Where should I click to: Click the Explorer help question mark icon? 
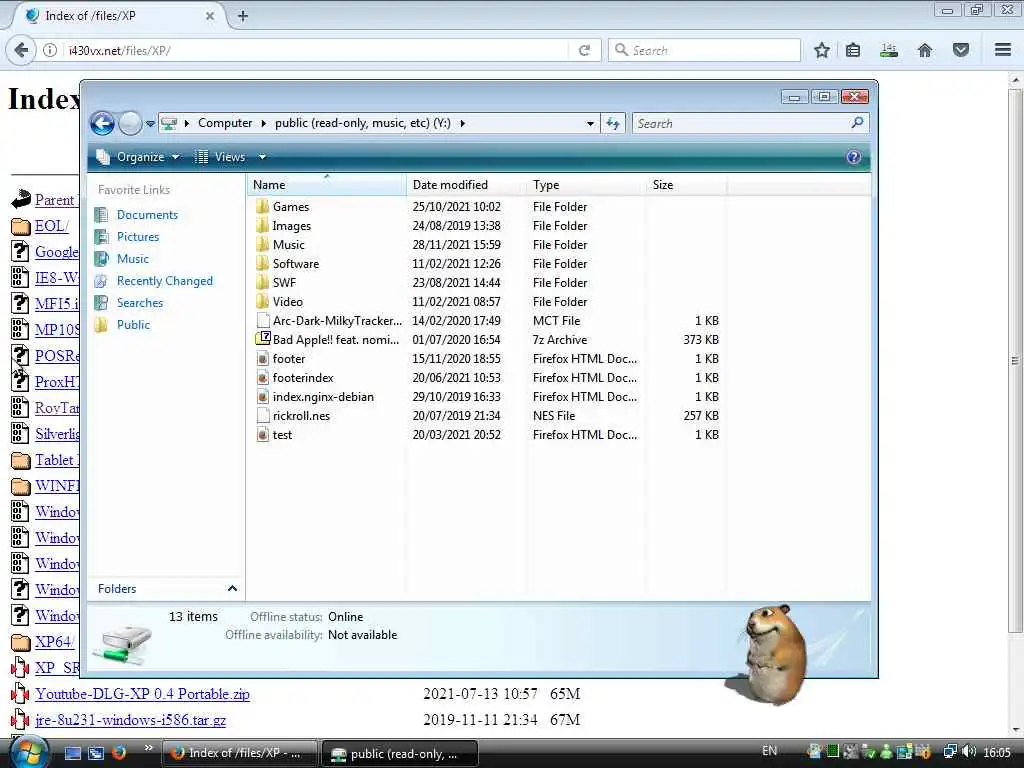coord(853,157)
